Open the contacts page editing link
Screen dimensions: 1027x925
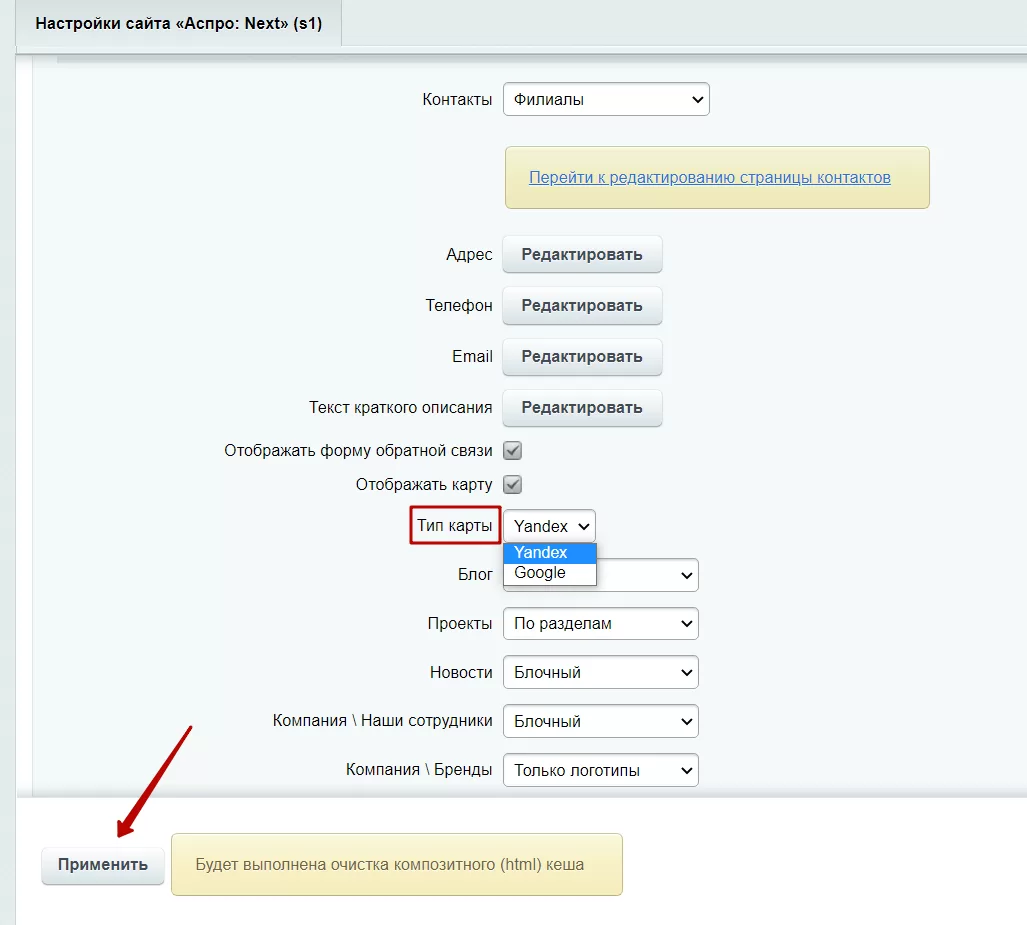[709, 178]
